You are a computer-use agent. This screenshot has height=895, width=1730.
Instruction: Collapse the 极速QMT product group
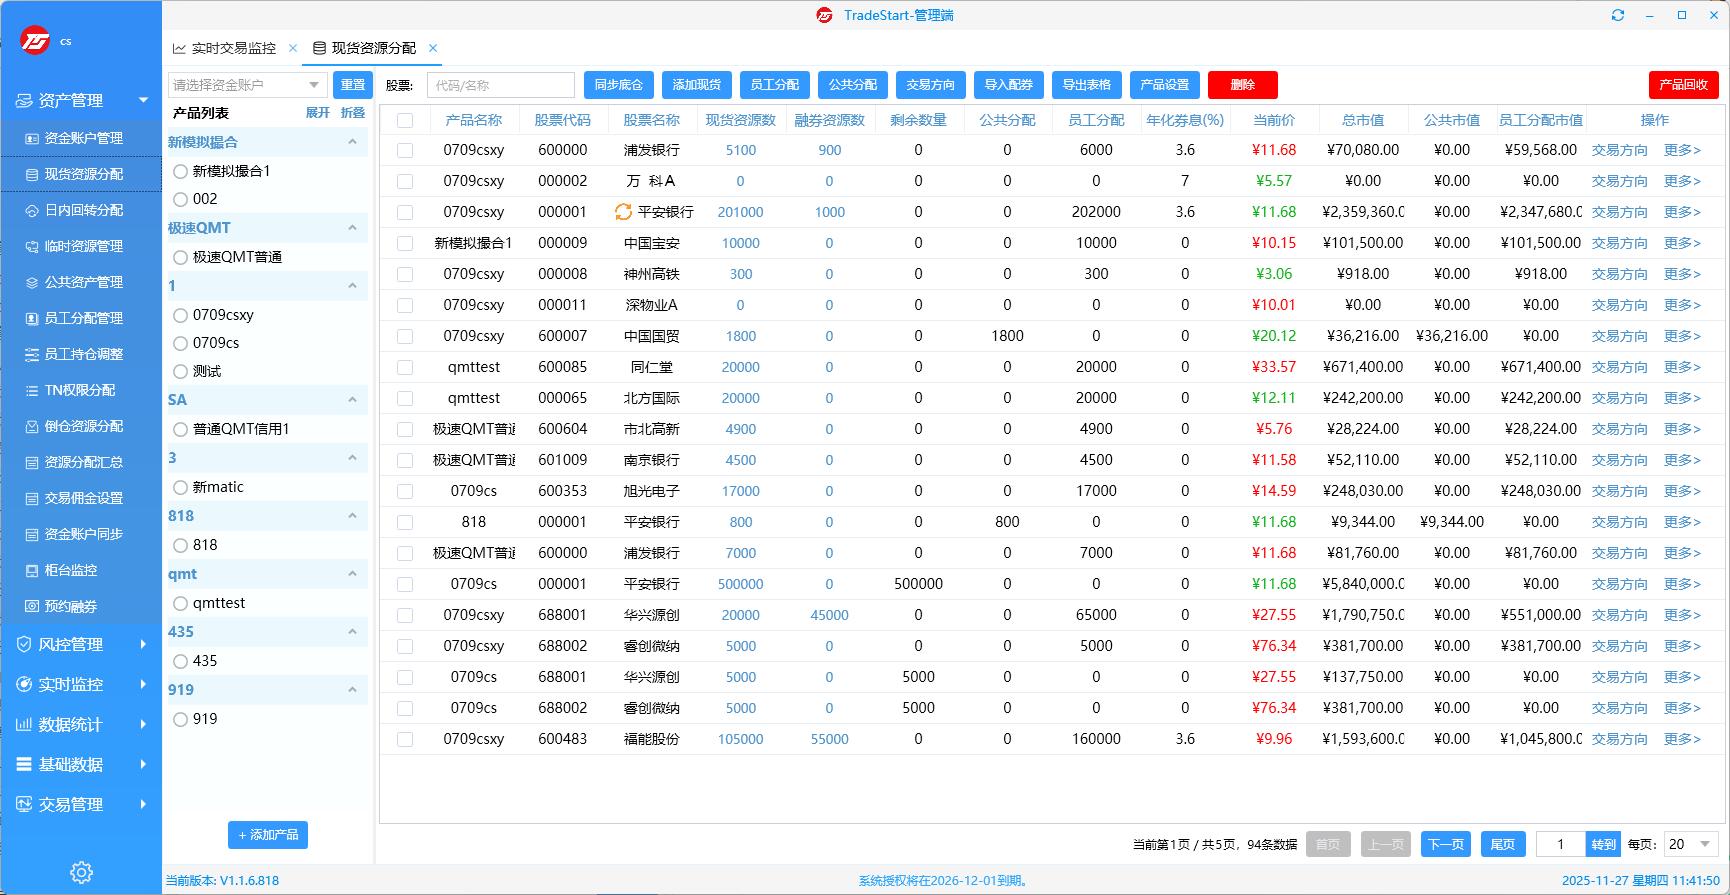tap(352, 228)
